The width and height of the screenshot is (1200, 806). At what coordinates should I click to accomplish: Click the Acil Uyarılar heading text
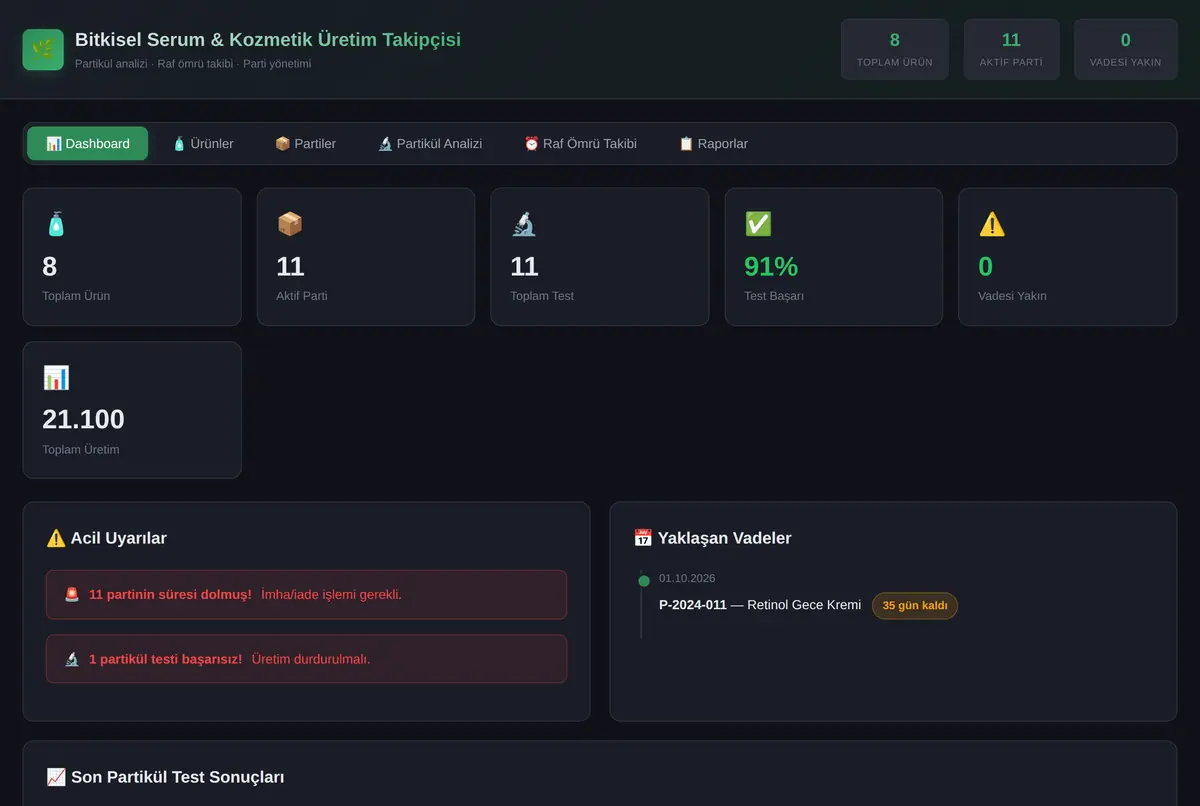119,538
